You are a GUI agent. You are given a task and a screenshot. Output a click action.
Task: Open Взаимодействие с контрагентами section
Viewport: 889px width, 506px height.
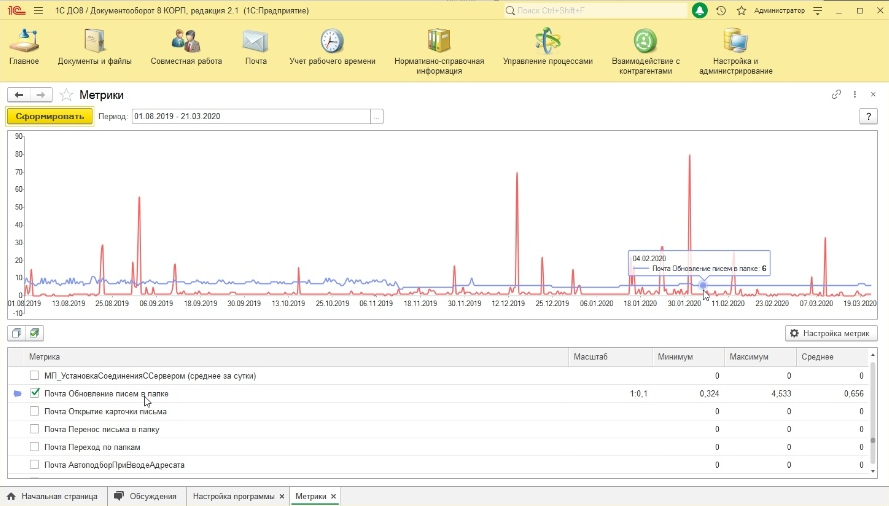point(645,52)
